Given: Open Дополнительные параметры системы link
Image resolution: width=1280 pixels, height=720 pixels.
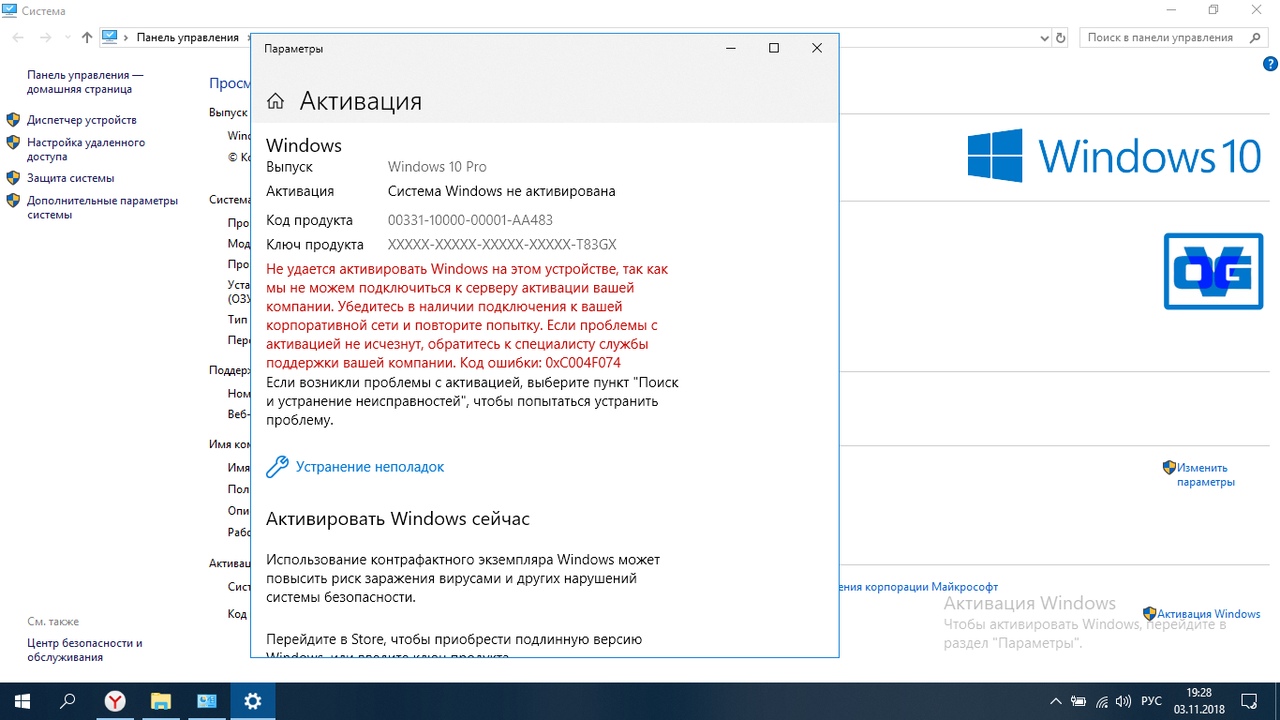Looking at the screenshot, I should tap(102, 207).
